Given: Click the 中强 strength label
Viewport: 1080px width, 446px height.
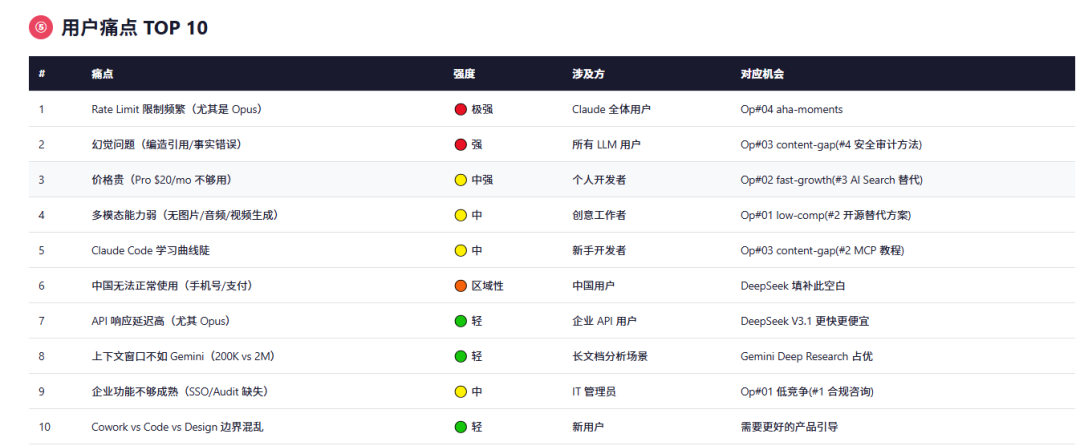Looking at the screenshot, I should pos(482,180).
